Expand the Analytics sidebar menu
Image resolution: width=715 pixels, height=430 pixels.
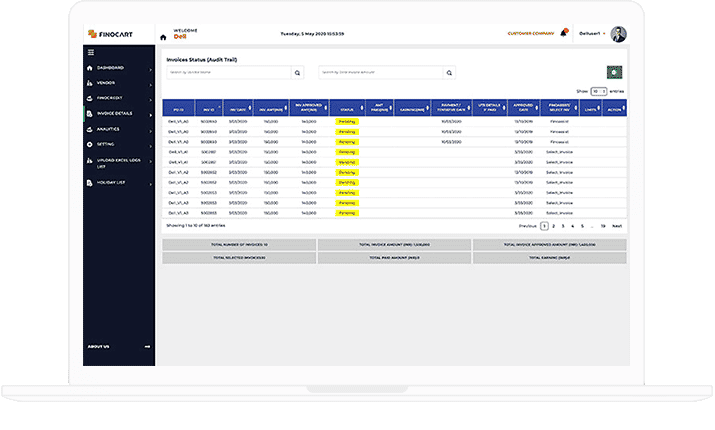point(118,129)
